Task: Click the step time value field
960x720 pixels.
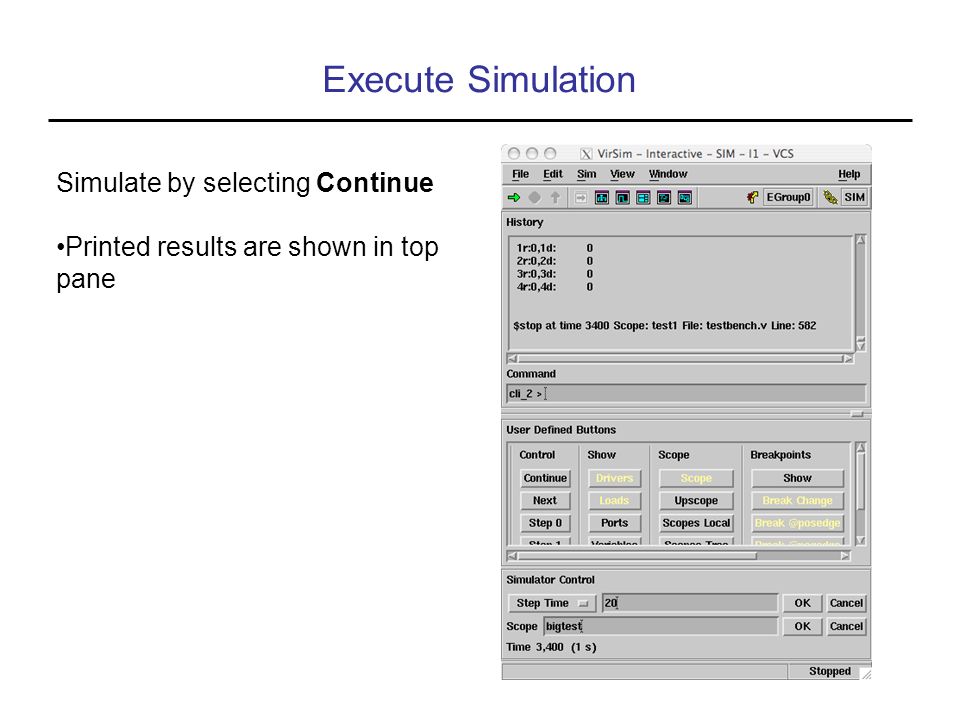Action: 689,603
